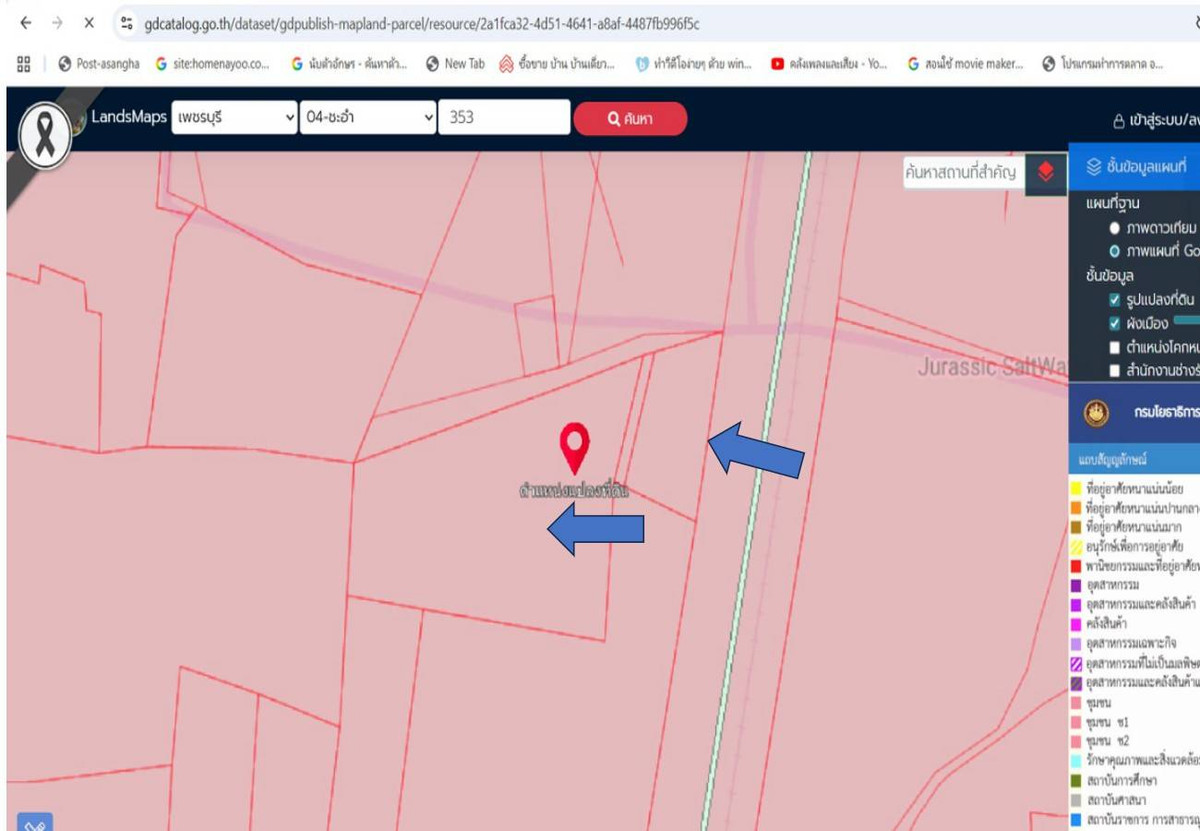Uncheck the ผังเมือง layer checkbox
1200x831 pixels.
tap(1114, 324)
